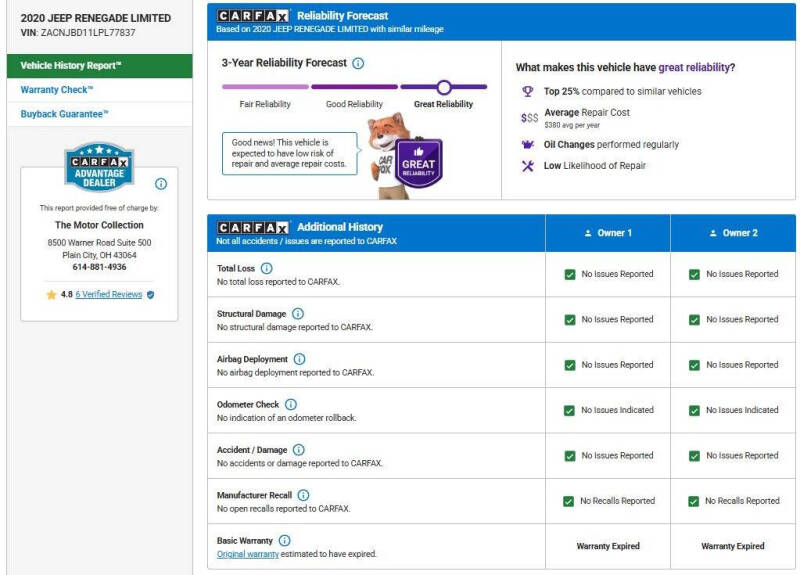Click Airbag Deployment info icon

299,359
